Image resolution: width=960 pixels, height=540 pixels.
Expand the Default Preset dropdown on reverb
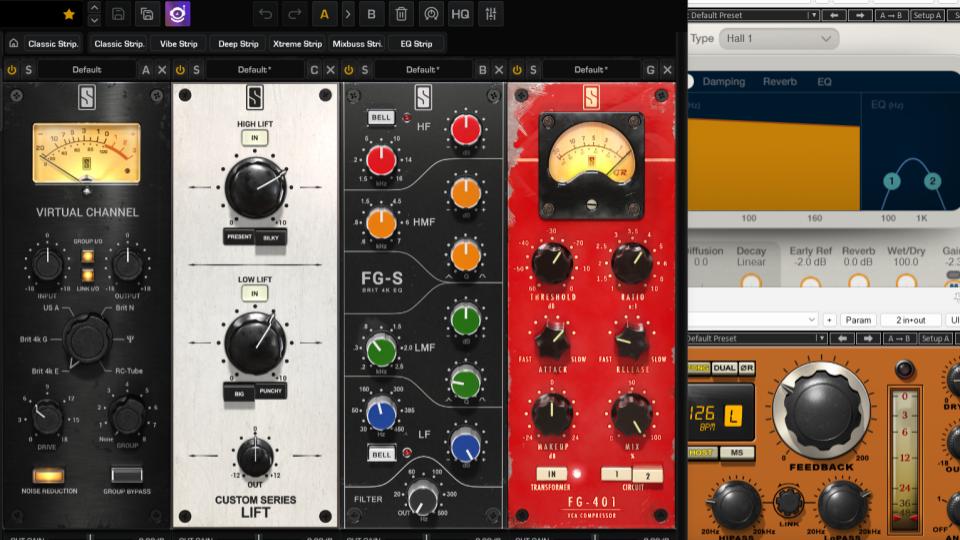tap(752, 15)
